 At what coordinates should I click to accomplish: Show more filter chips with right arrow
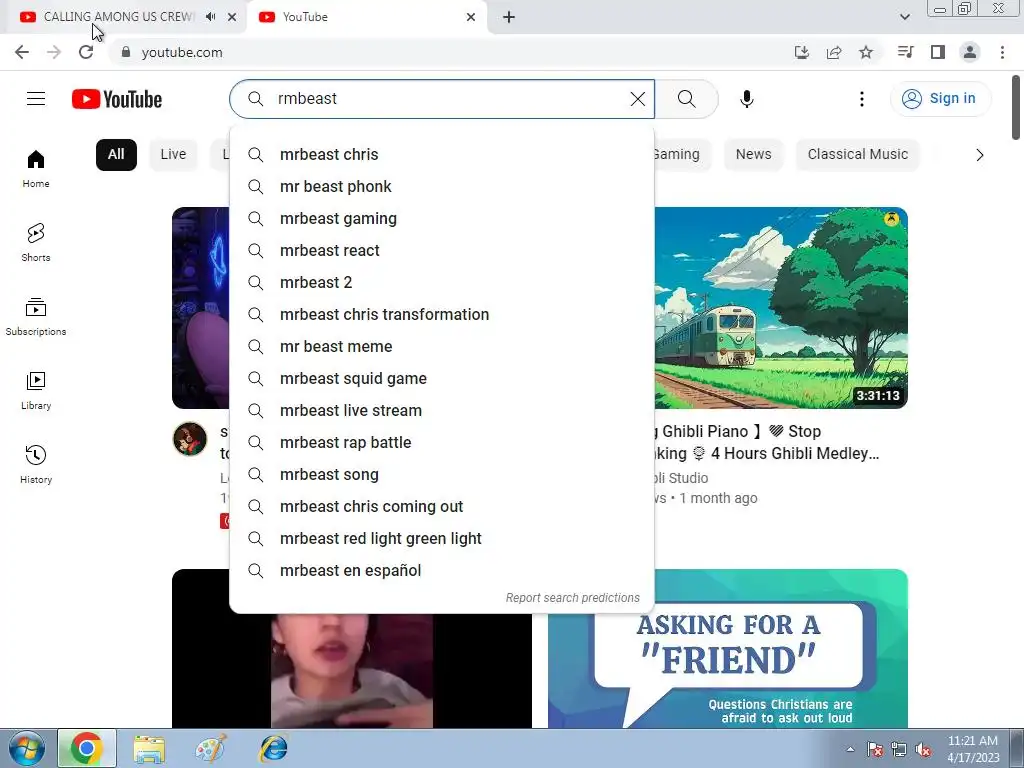(x=980, y=155)
